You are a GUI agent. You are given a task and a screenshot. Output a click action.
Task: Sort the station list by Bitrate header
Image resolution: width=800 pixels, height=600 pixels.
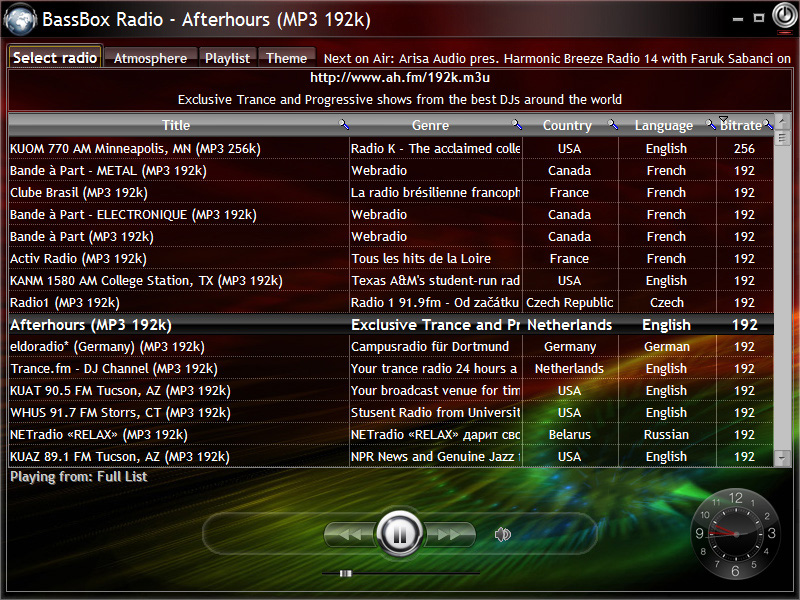pyautogui.click(x=741, y=125)
